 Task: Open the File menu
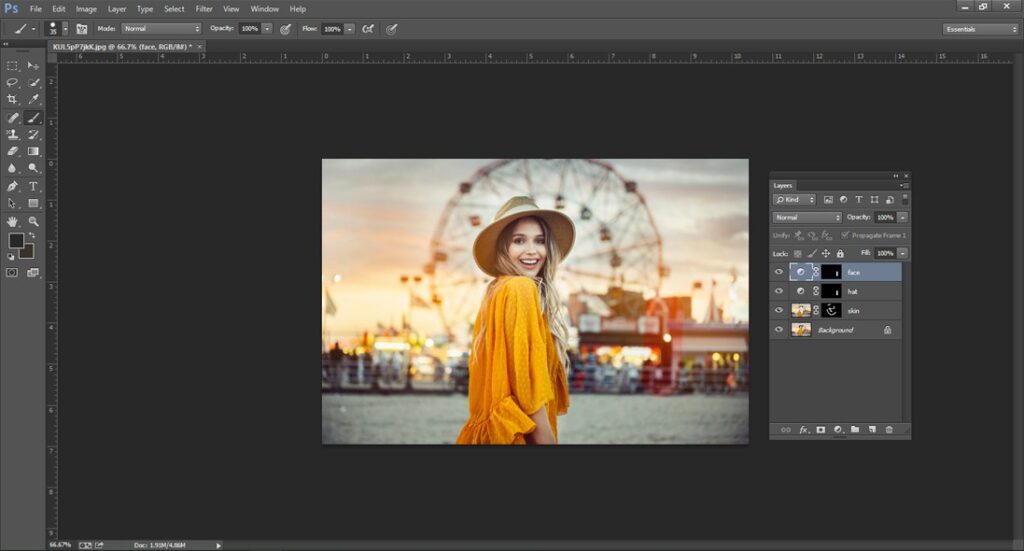point(35,9)
